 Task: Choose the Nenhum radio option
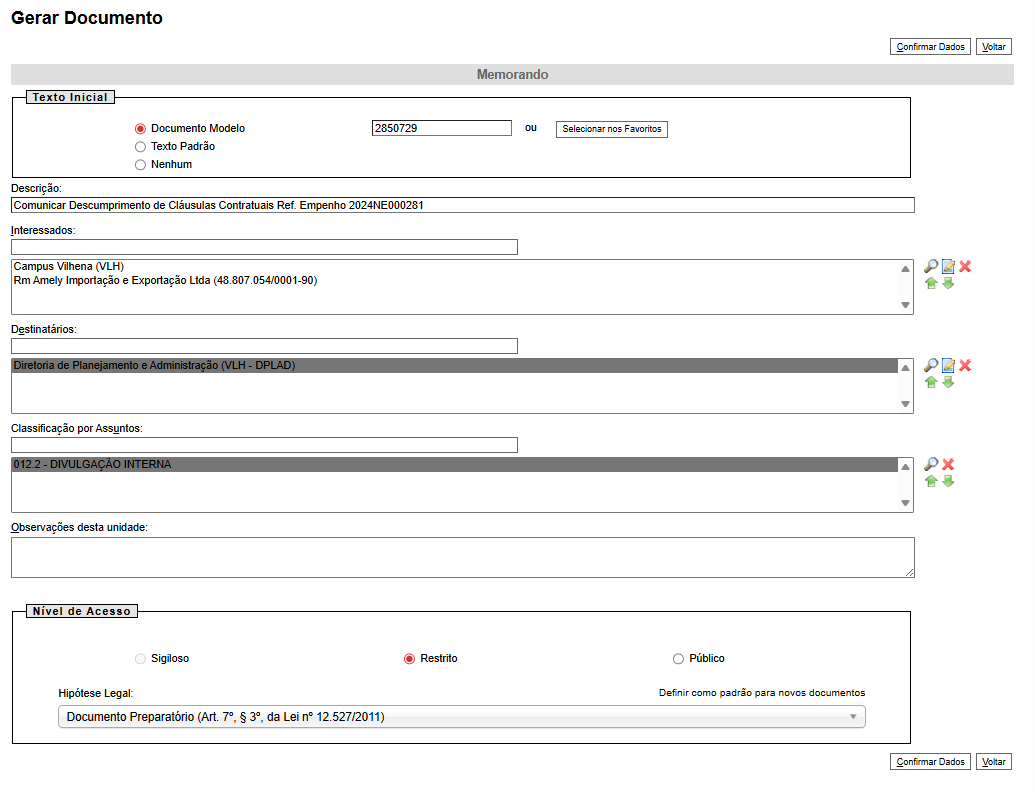coord(141,165)
